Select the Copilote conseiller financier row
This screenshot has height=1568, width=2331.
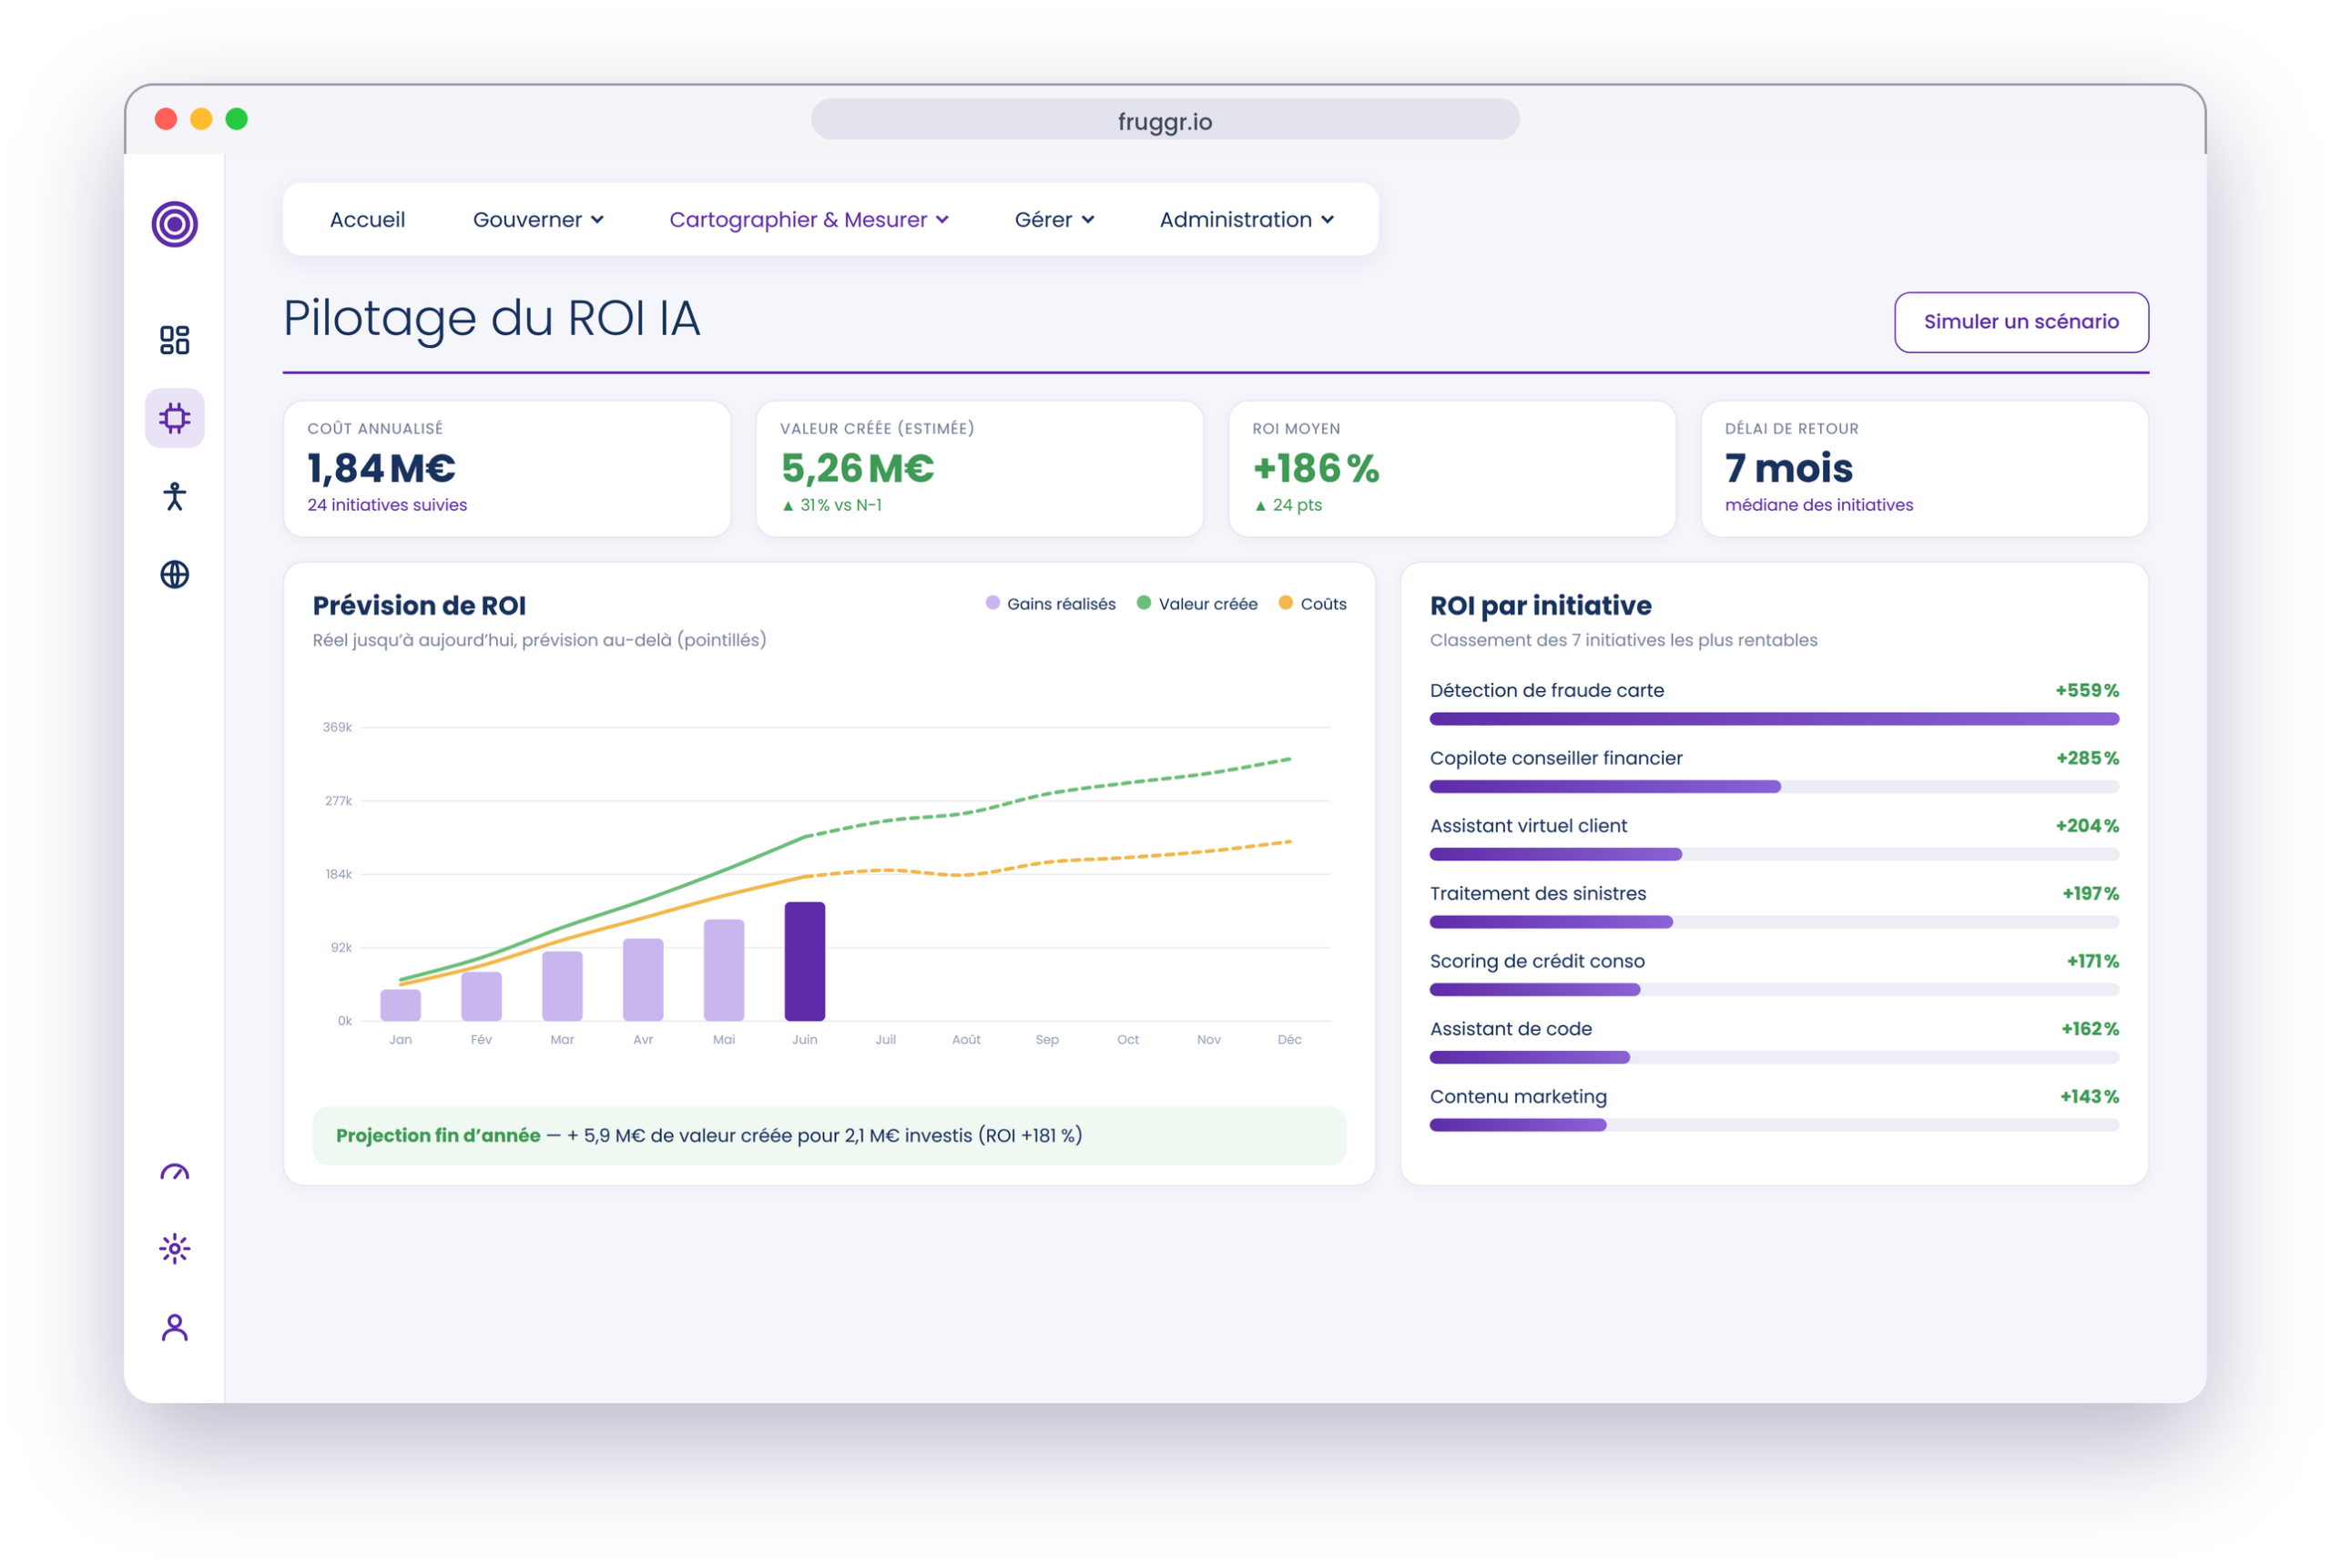[x=1774, y=772]
